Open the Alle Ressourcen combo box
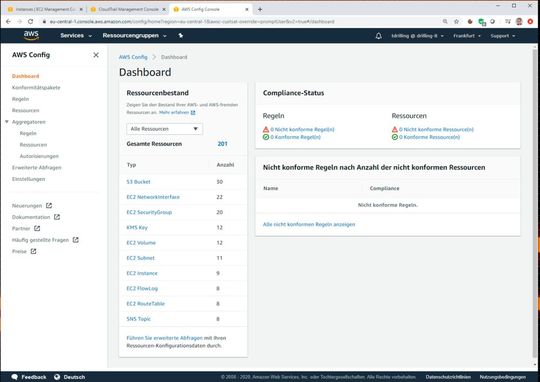Viewport: 540px width, 382px height. click(x=165, y=129)
